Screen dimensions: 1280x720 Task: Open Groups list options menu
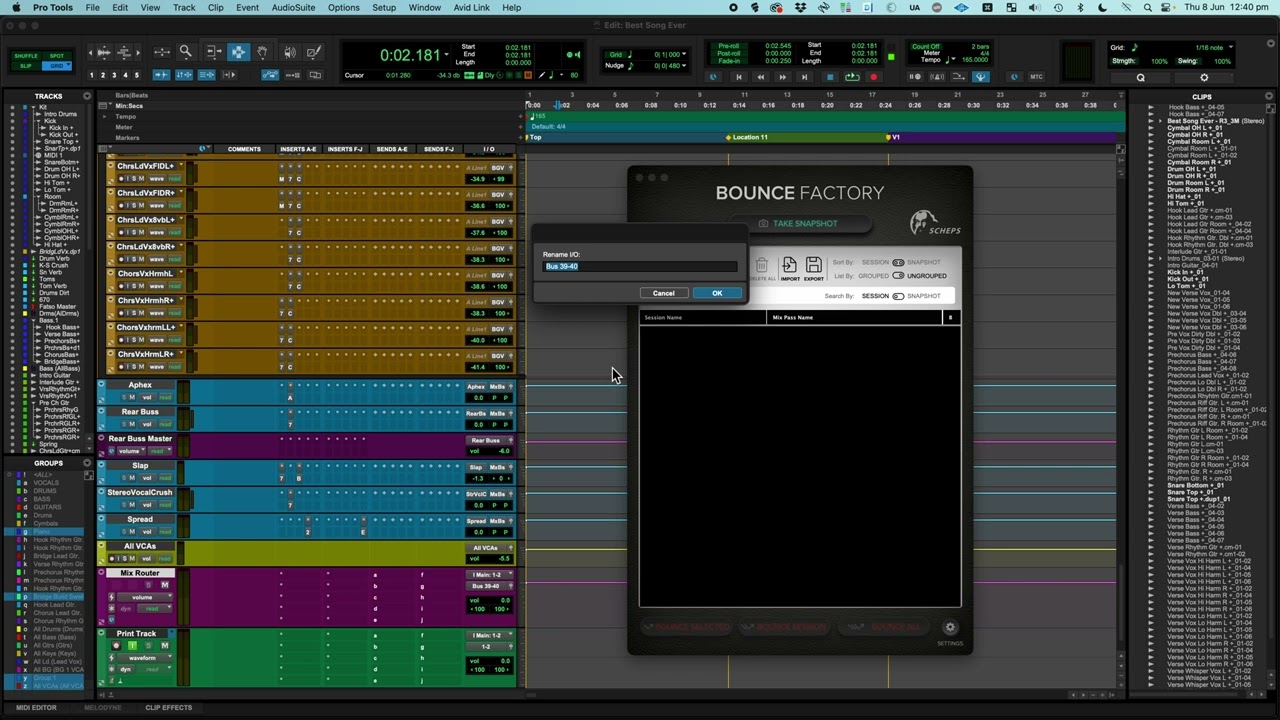pos(87,463)
